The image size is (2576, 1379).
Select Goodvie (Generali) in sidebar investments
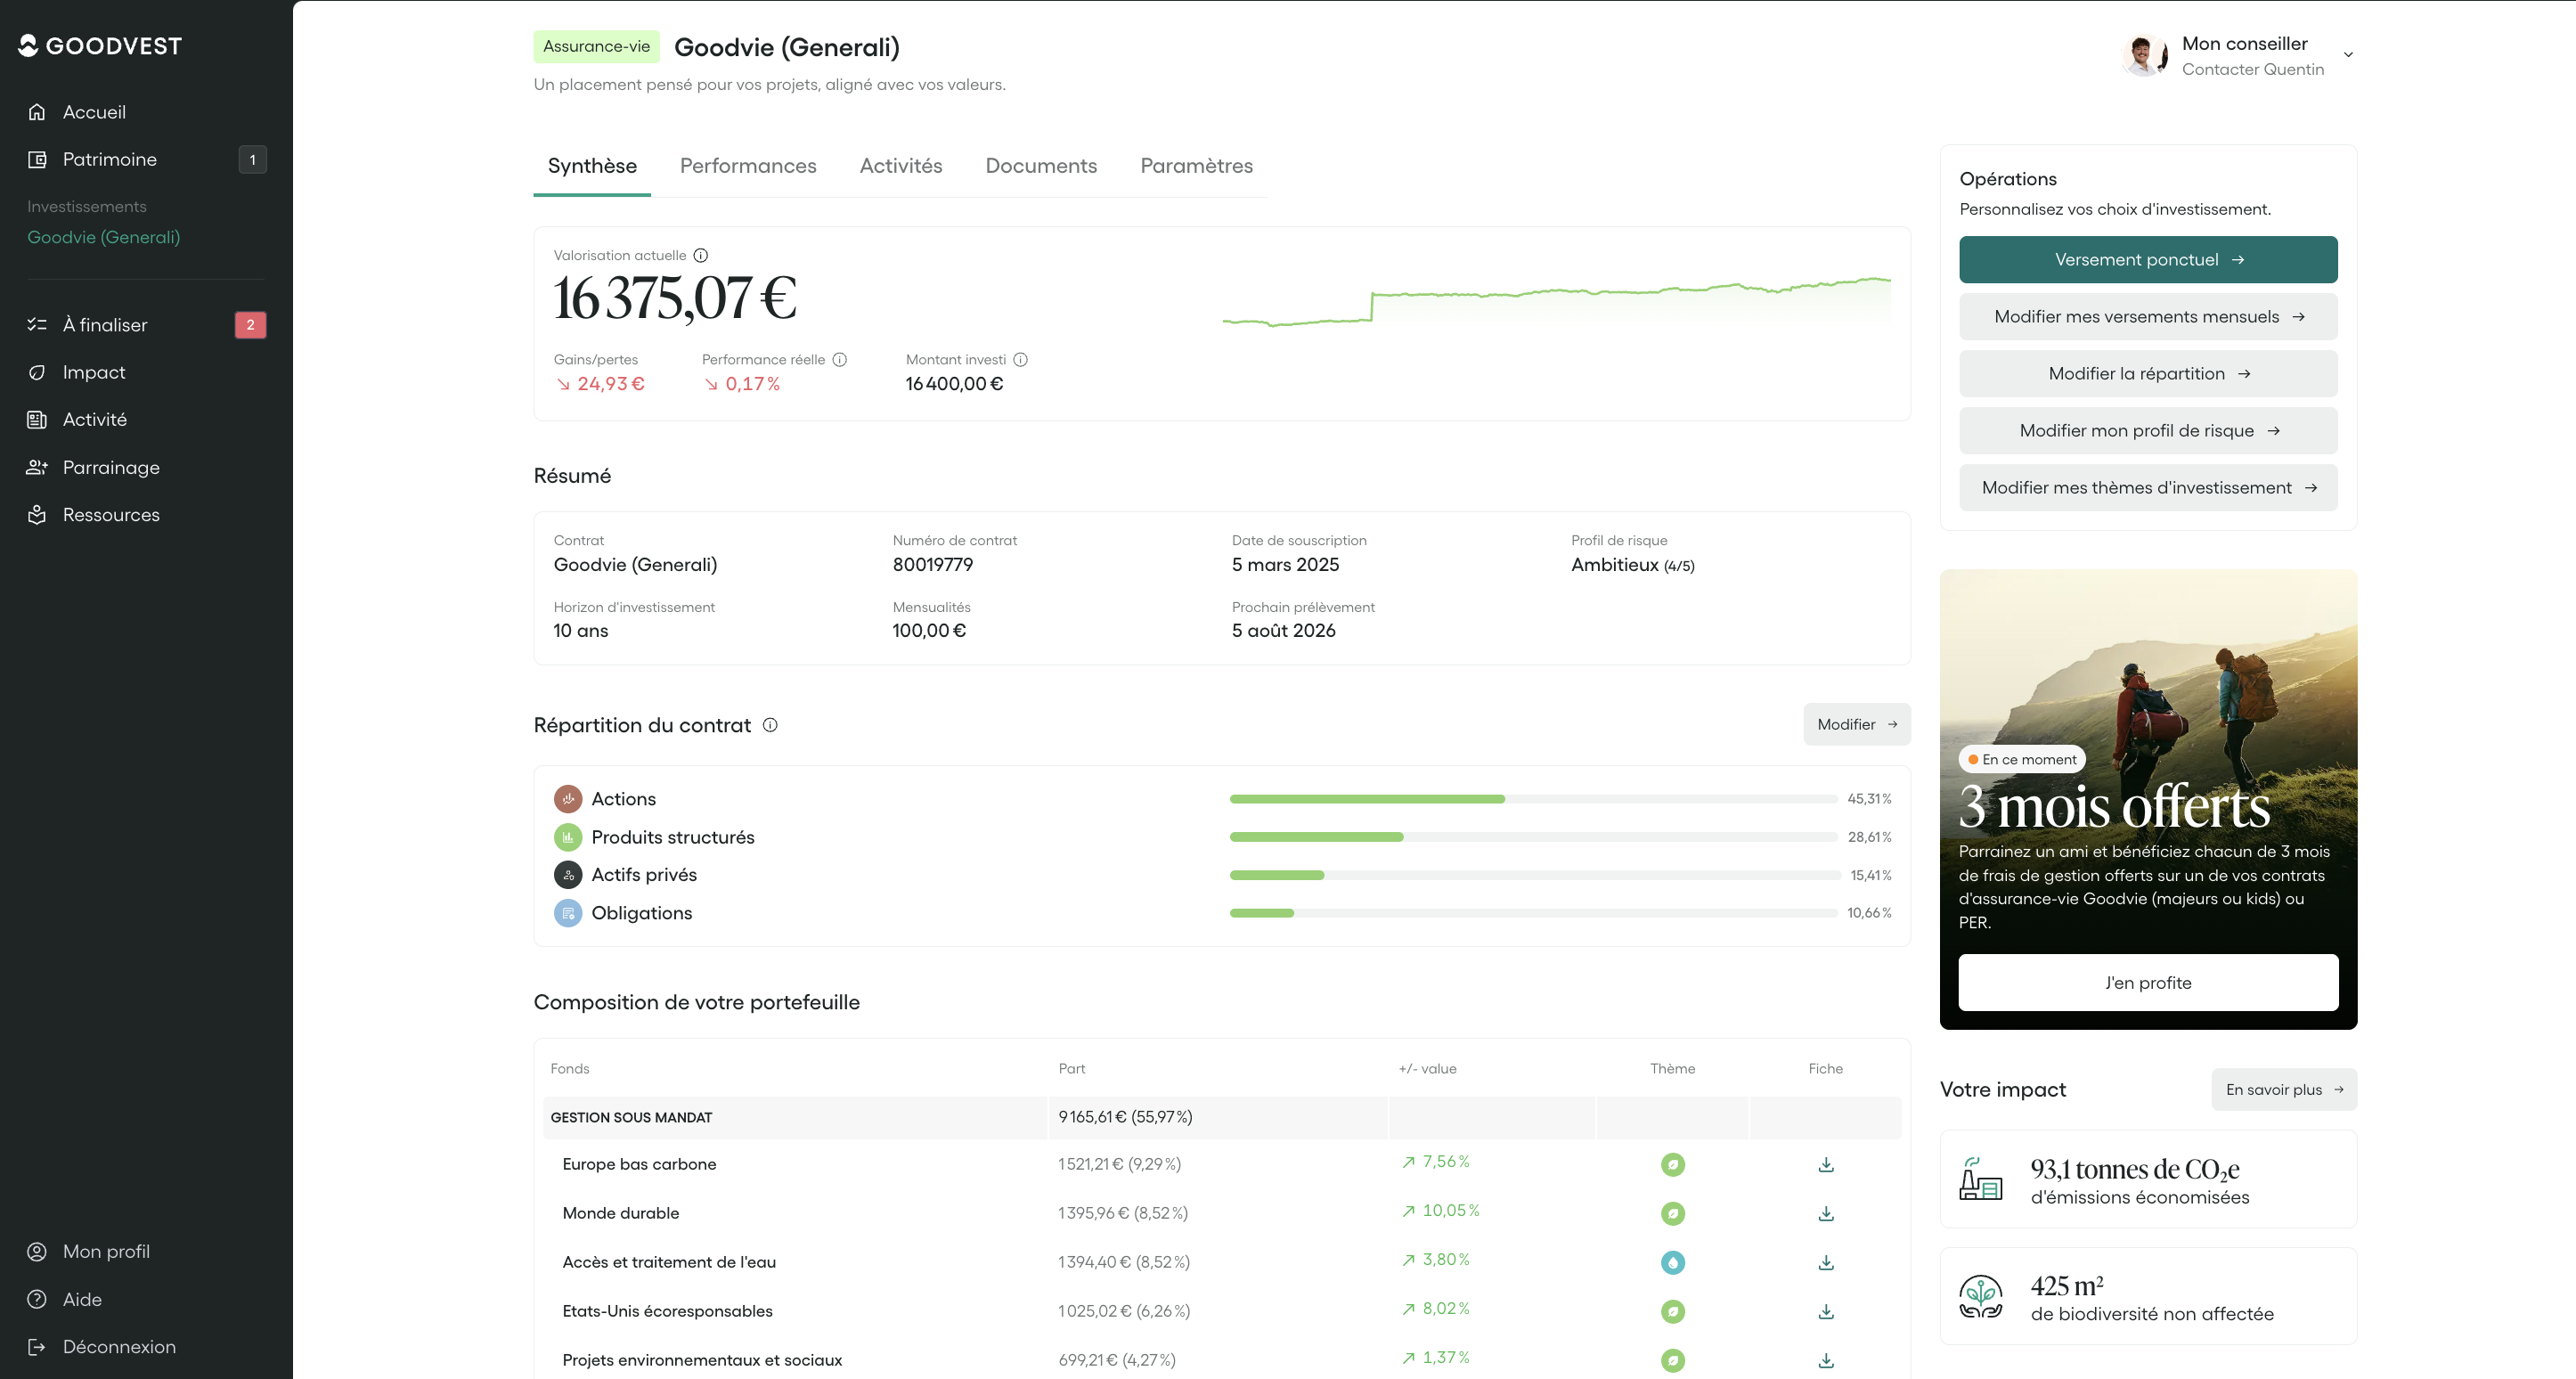point(104,237)
